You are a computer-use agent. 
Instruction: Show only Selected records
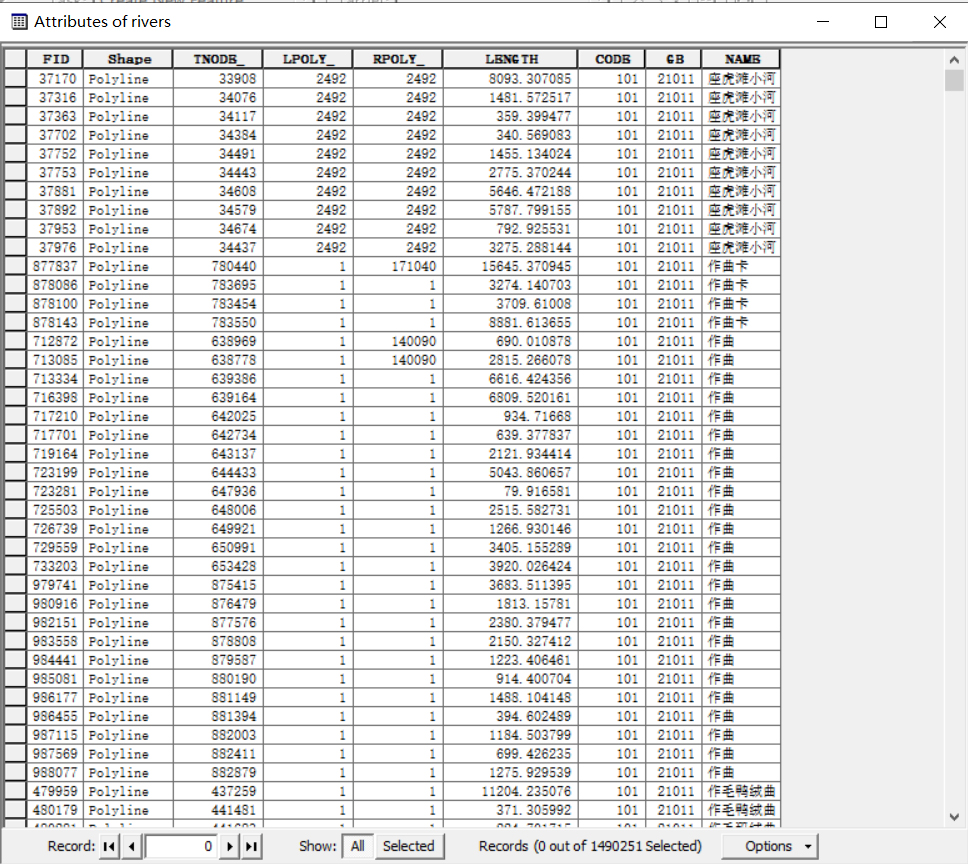(x=408, y=846)
